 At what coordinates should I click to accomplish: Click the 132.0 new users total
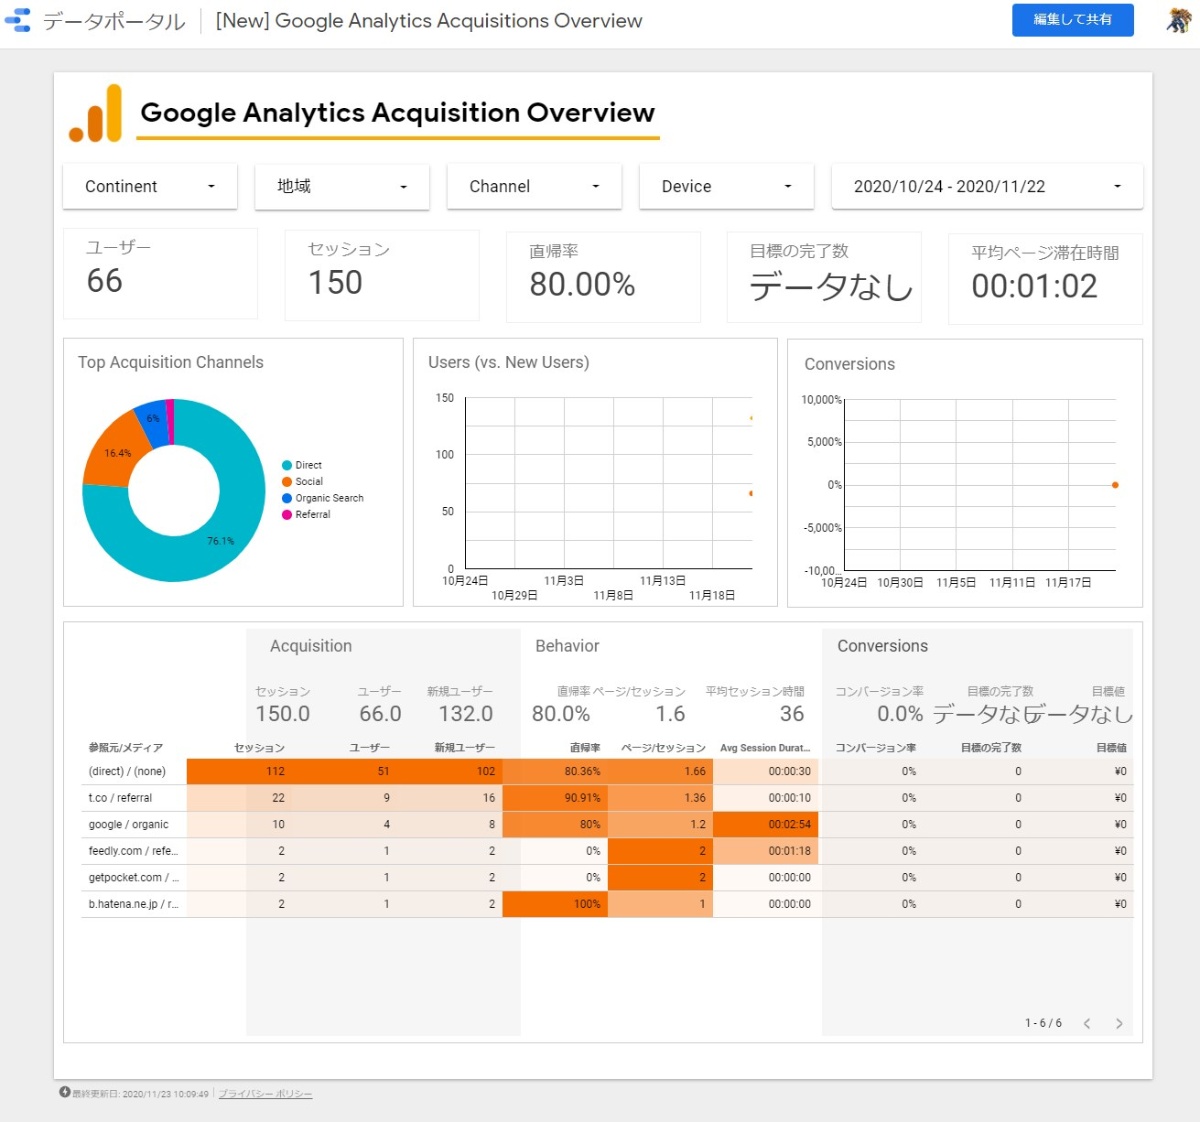[x=466, y=714]
